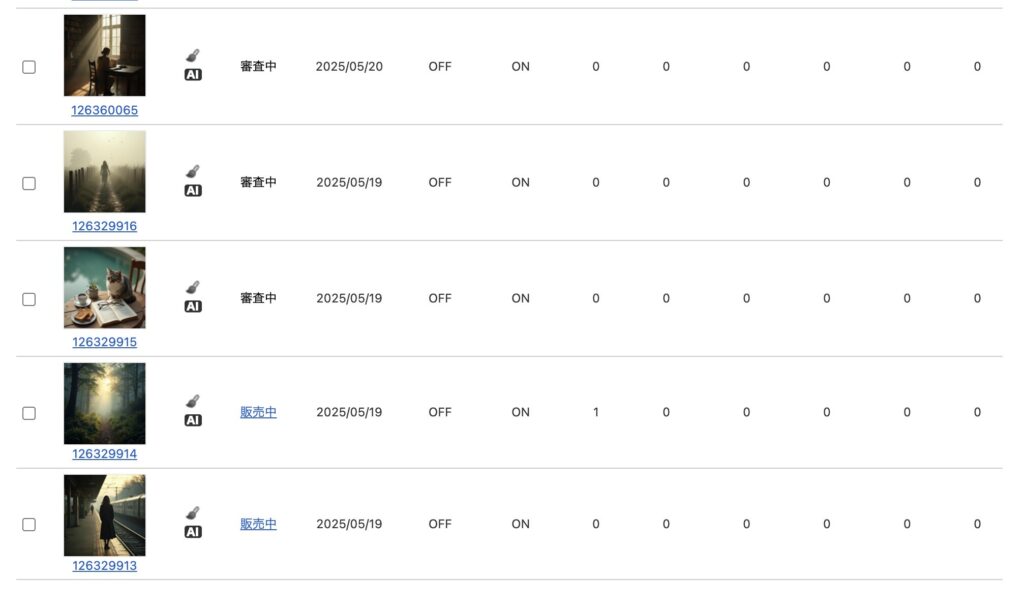Follow the 販売中 link for item 126329913

(x=258, y=523)
